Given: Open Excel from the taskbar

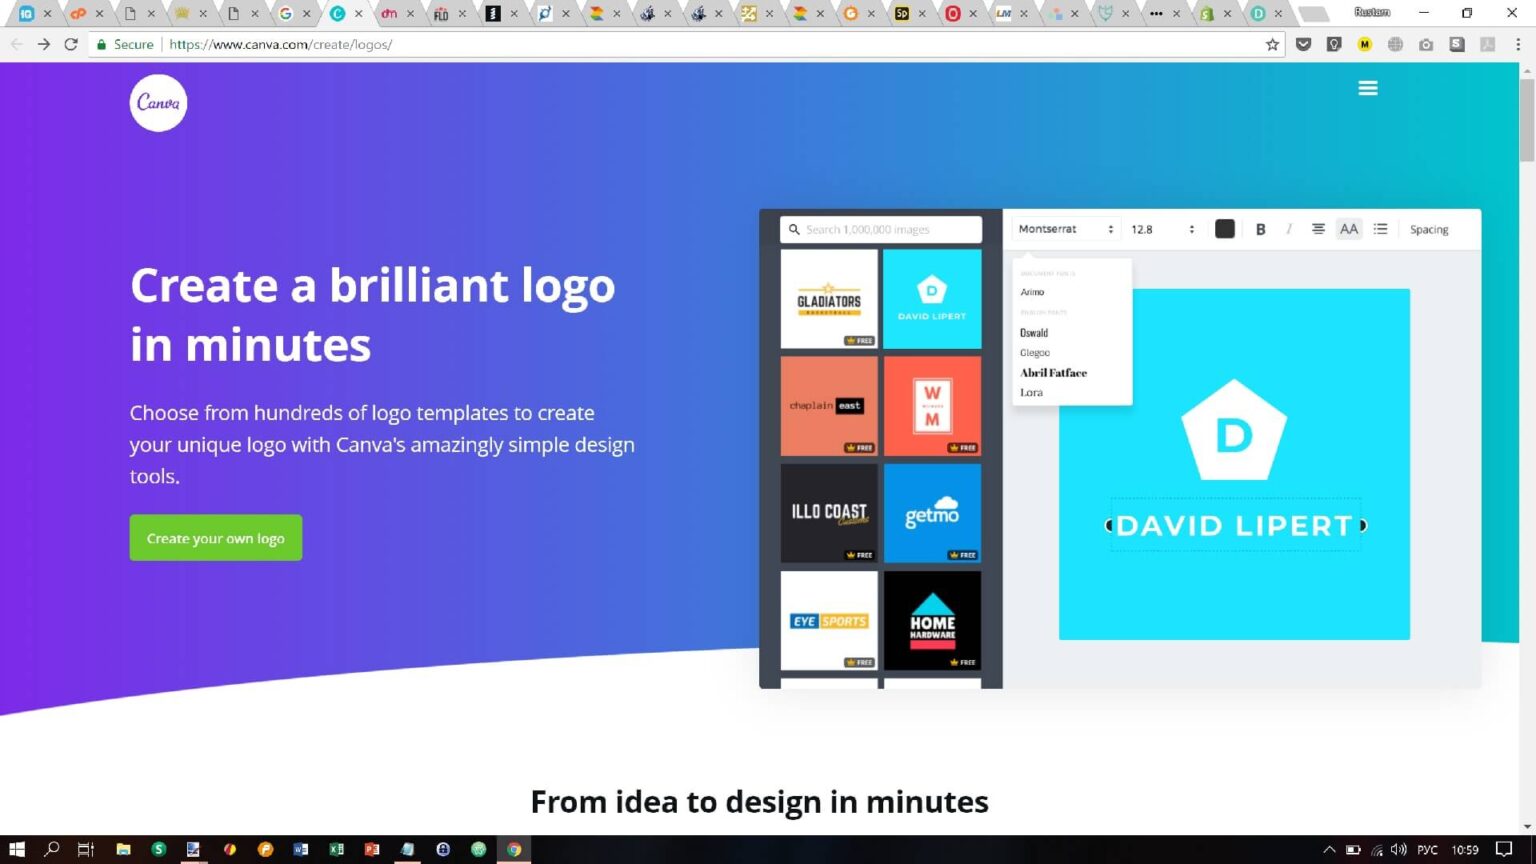Looking at the screenshot, I should pos(336,849).
